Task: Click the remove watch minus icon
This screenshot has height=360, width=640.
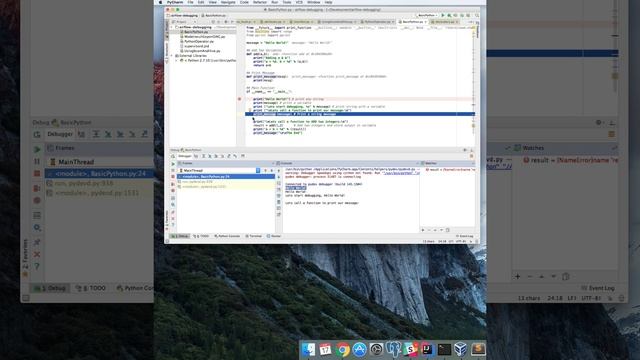Action: (x=429, y=230)
